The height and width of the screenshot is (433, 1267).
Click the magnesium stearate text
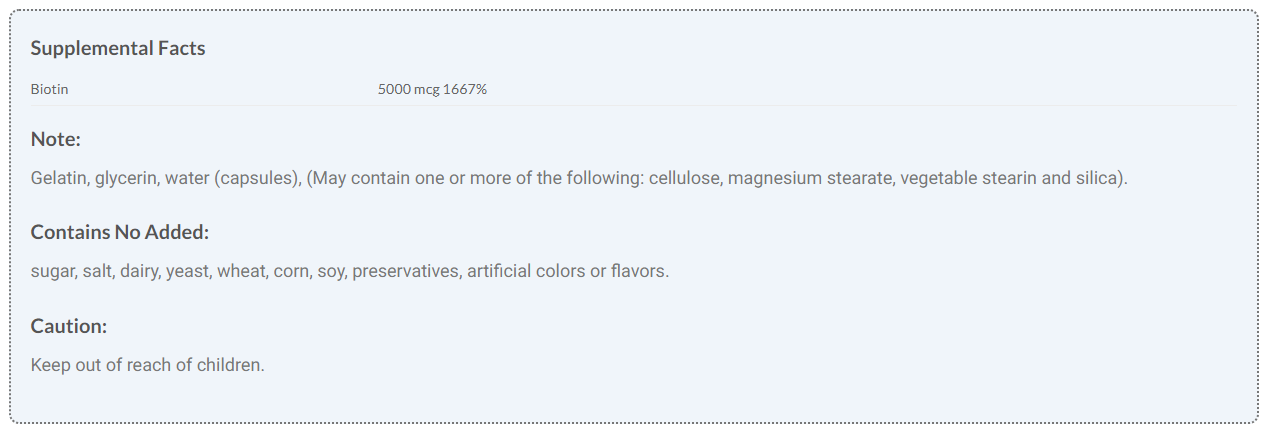tap(809, 178)
